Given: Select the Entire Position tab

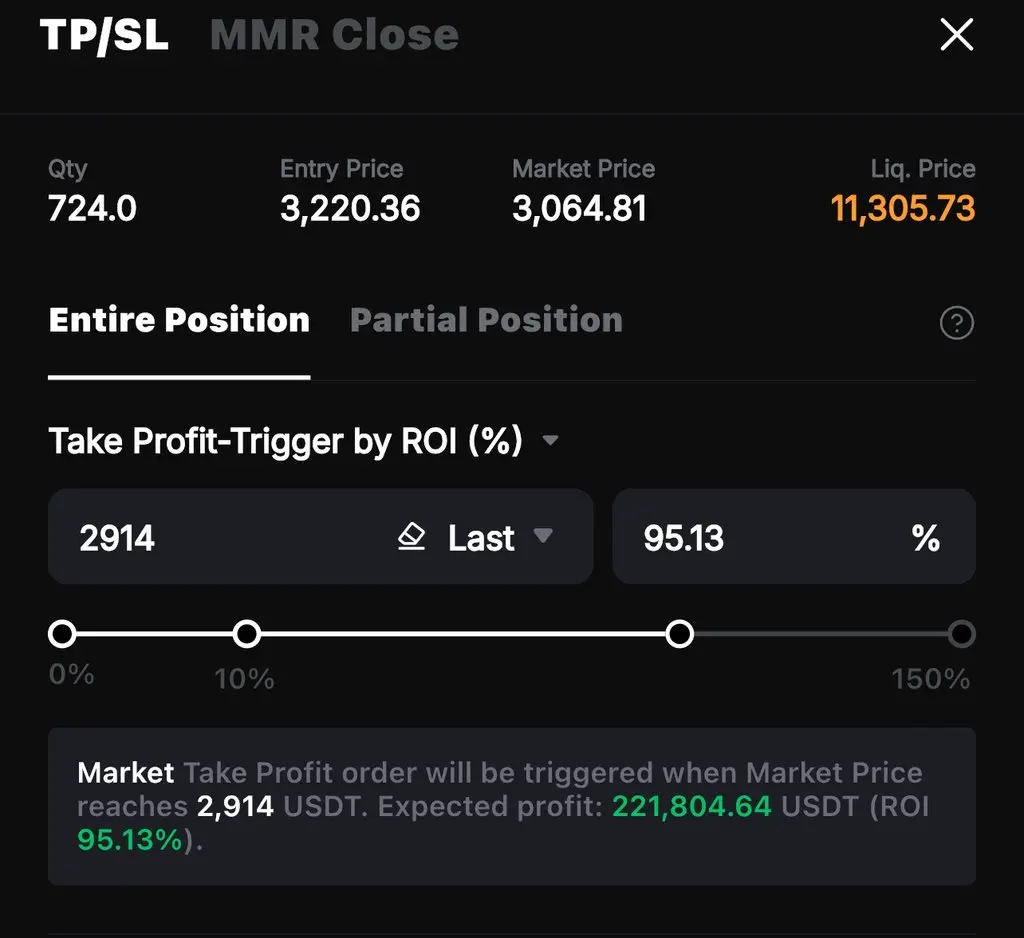Looking at the screenshot, I should tap(179, 320).
